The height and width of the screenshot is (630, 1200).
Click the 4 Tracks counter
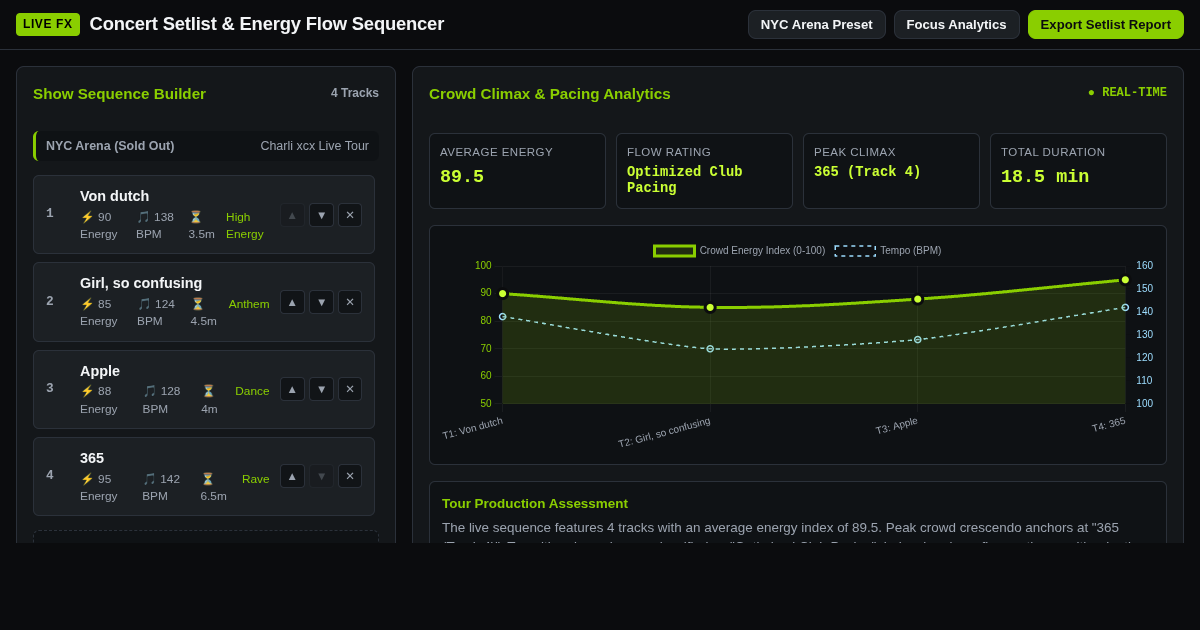(355, 93)
